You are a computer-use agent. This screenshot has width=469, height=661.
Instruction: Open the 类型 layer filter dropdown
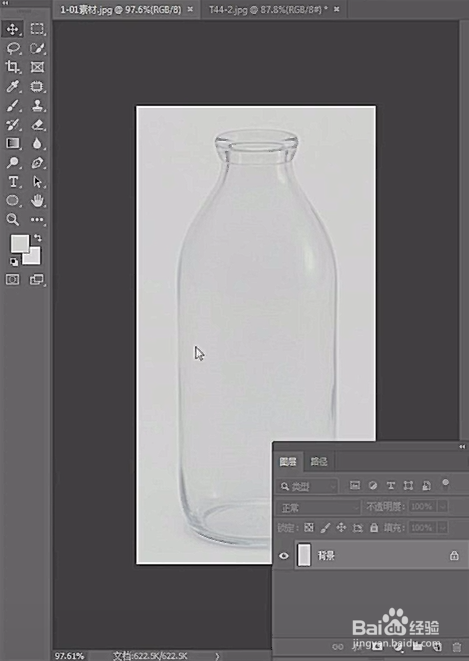coord(307,486)
